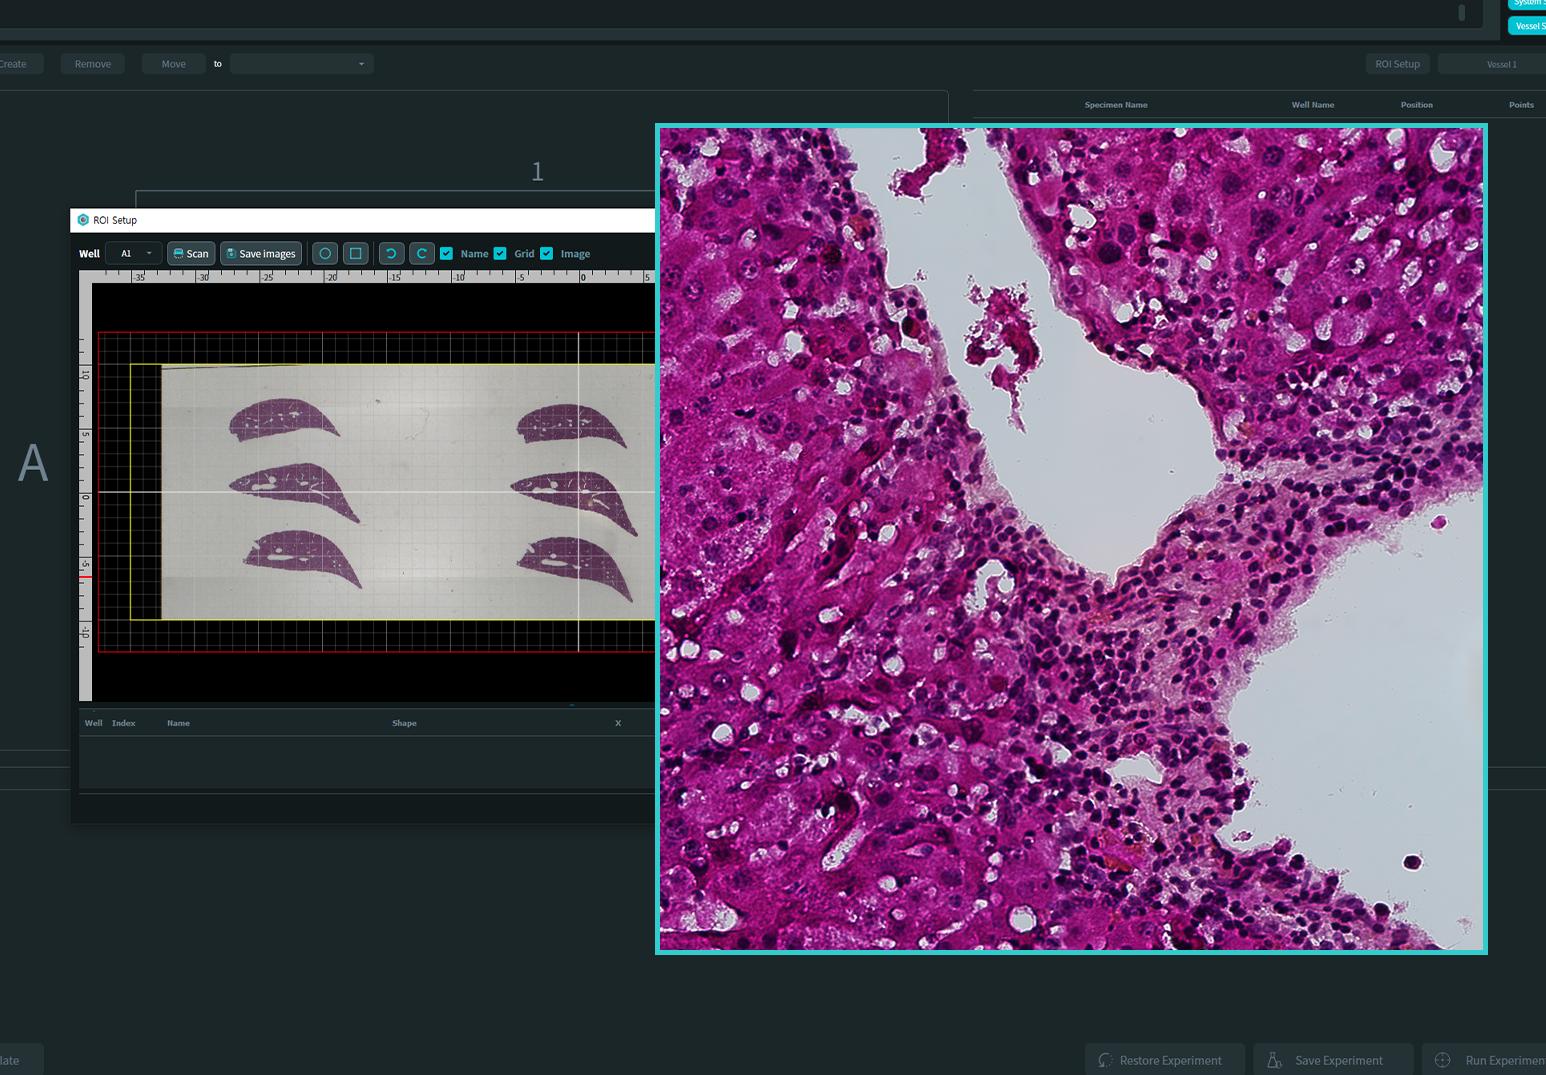Click Restore Experiment

pos(1165,1060)
